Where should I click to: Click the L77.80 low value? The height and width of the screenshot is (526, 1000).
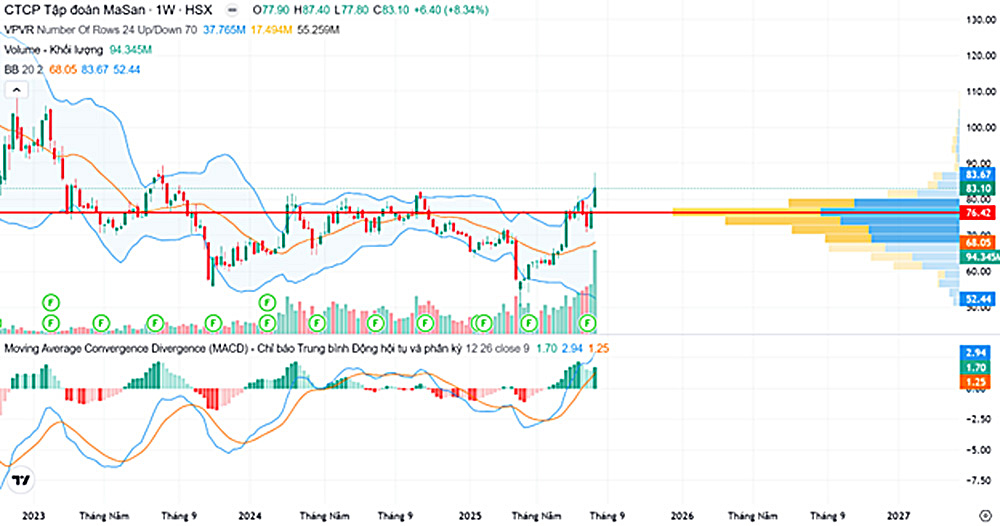(352, 10)
